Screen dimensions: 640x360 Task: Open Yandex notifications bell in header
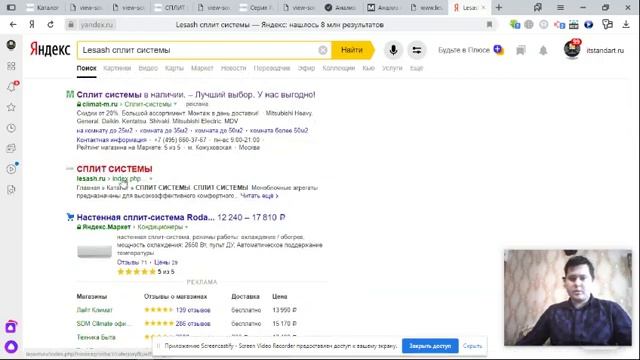click(x=543, y=51)
